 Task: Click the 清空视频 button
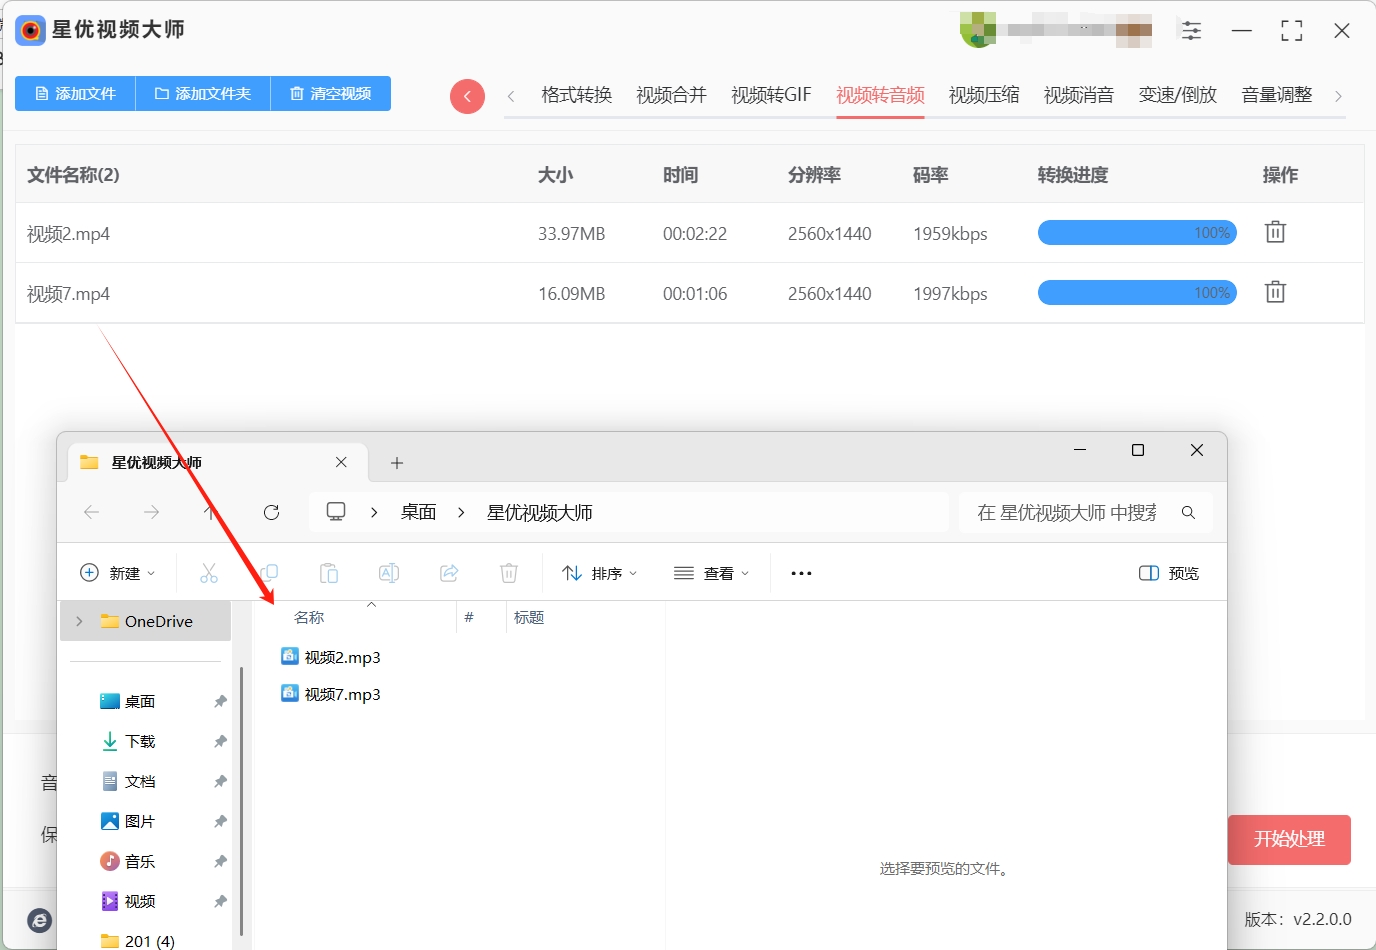[331, 93]
